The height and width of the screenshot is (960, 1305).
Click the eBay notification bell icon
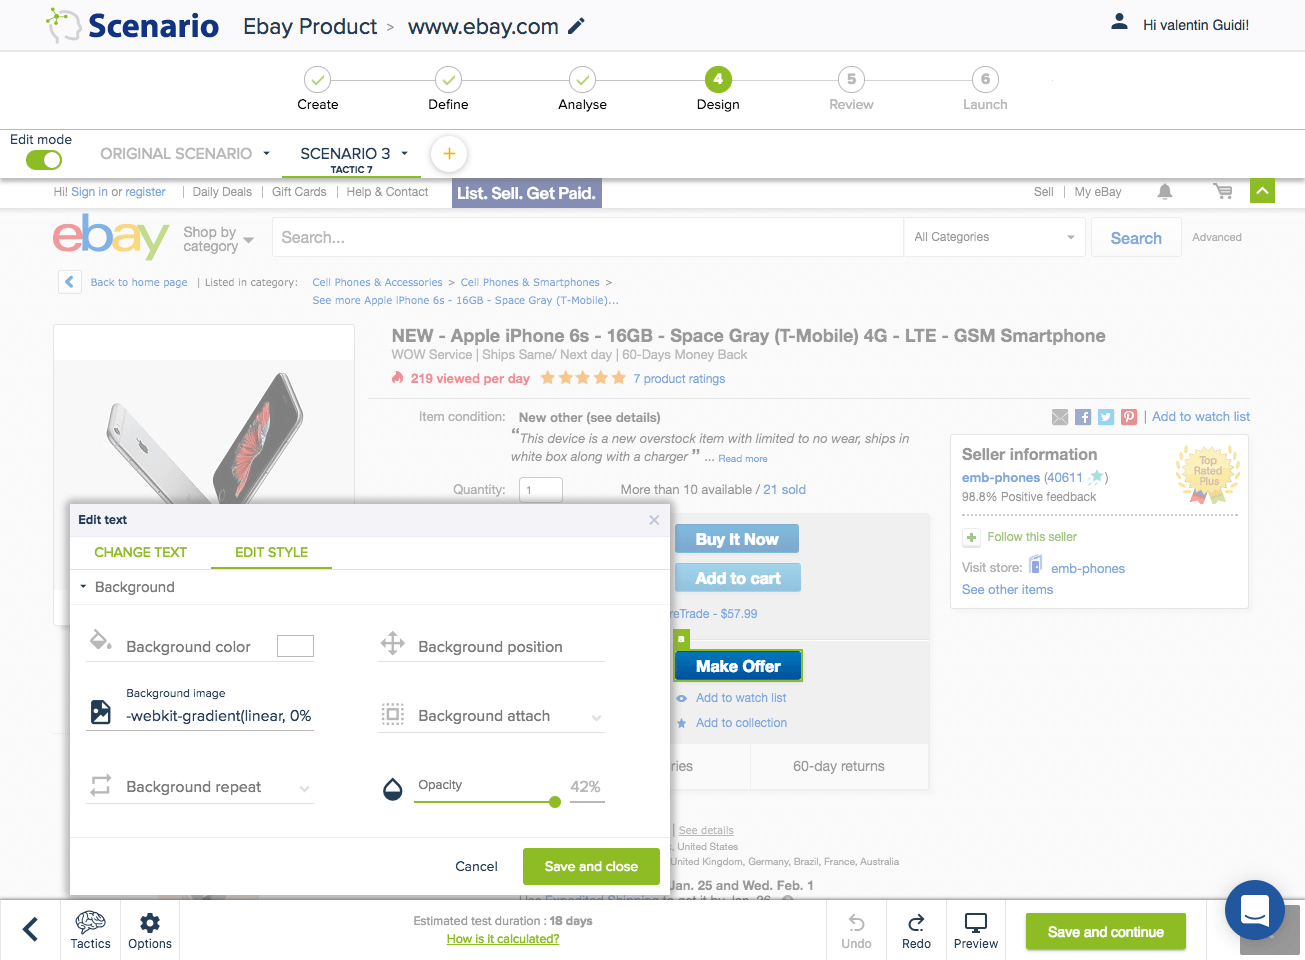click(x=1165, y=191)
